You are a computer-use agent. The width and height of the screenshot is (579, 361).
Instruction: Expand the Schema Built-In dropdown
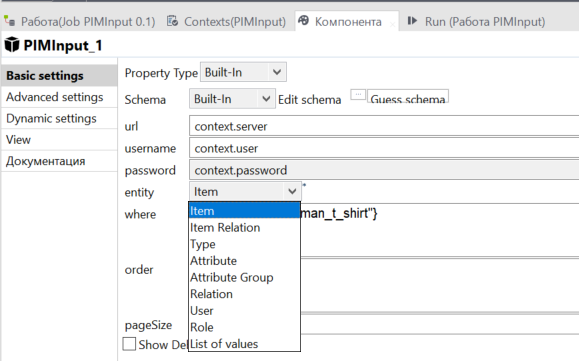point(232,99)
